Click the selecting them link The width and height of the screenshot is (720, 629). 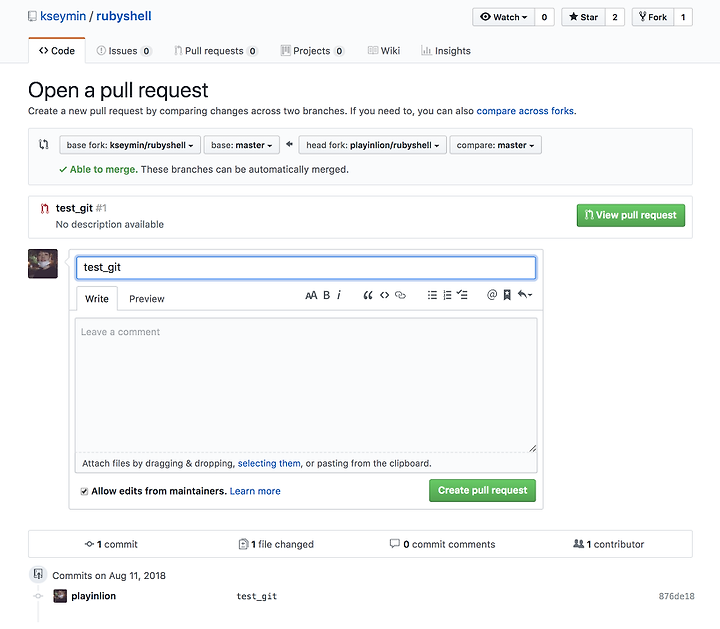[x=269, y=463]
